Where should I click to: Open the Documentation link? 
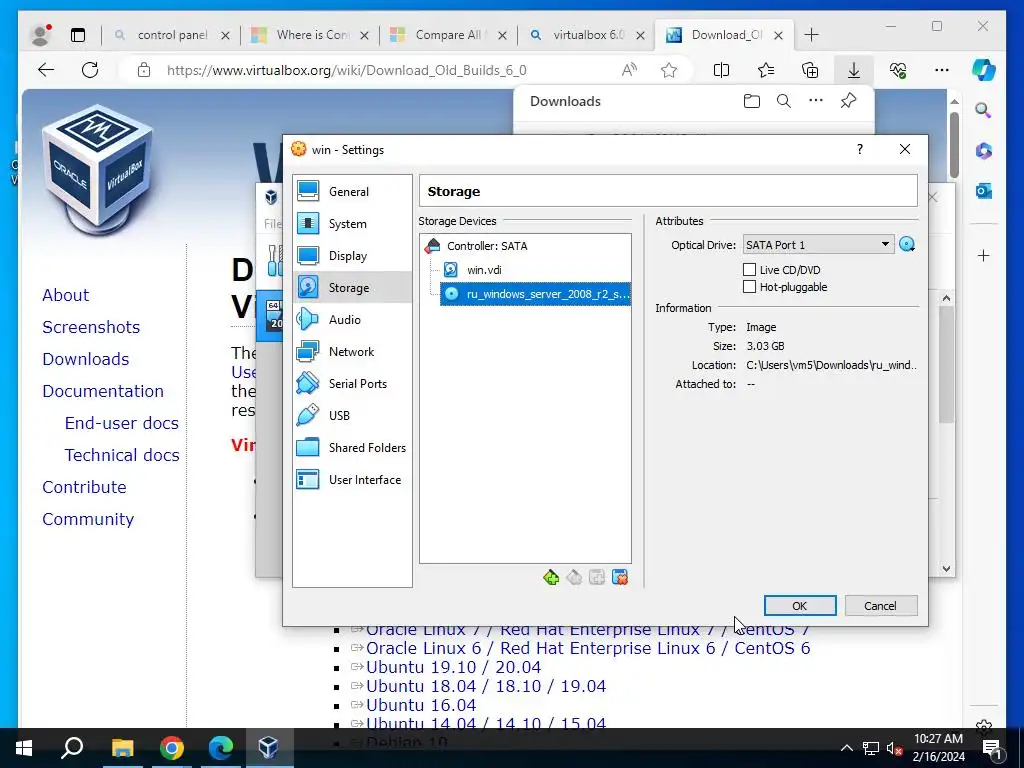[103, 391]
